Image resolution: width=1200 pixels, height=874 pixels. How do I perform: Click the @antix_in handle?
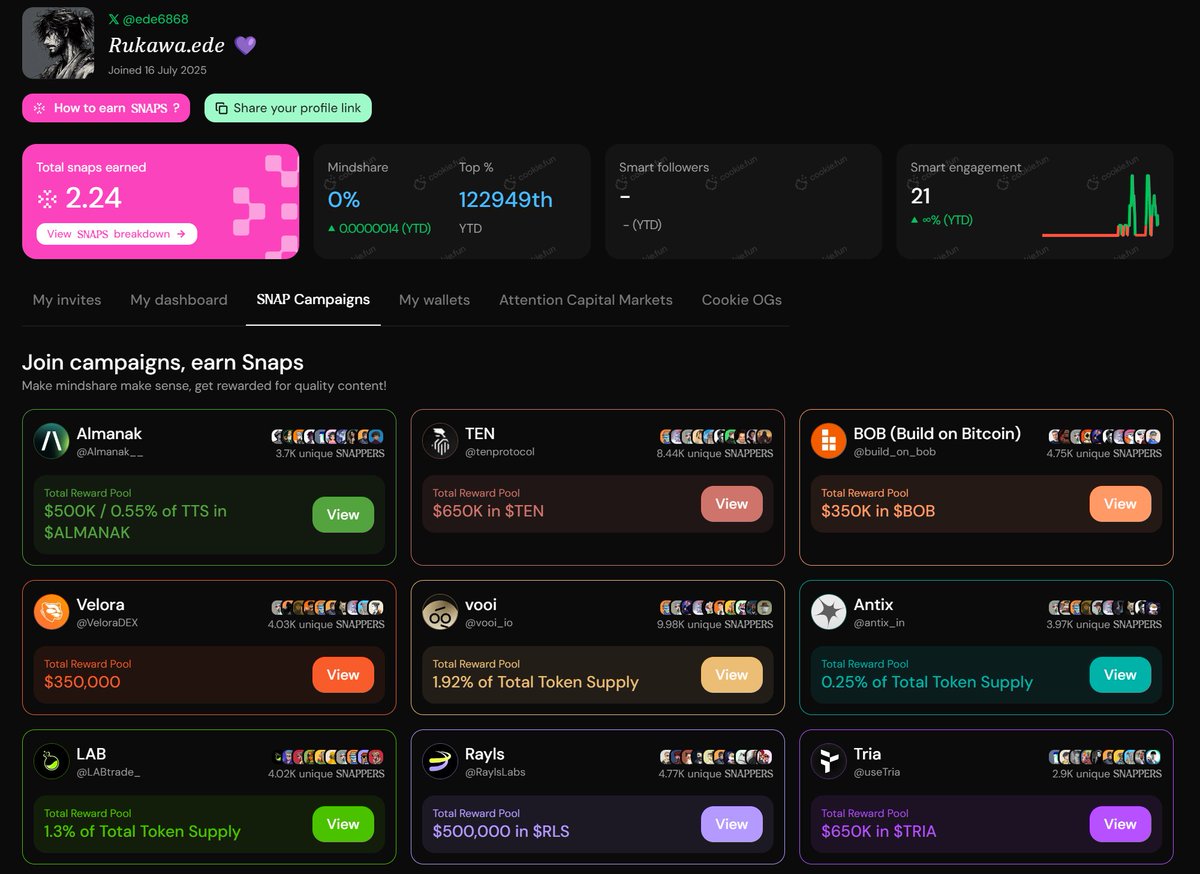click(x=879, y=623)
